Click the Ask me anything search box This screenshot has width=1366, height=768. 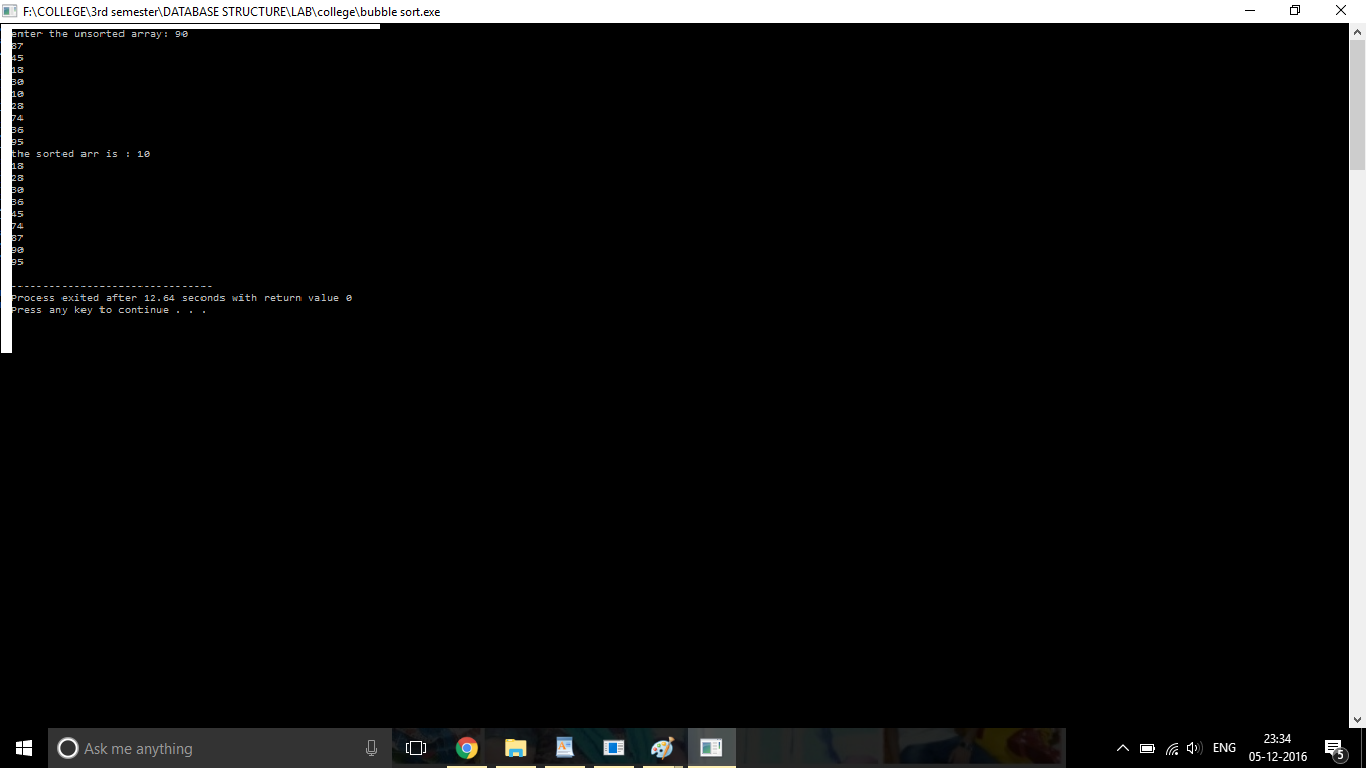tap(200, 748)
